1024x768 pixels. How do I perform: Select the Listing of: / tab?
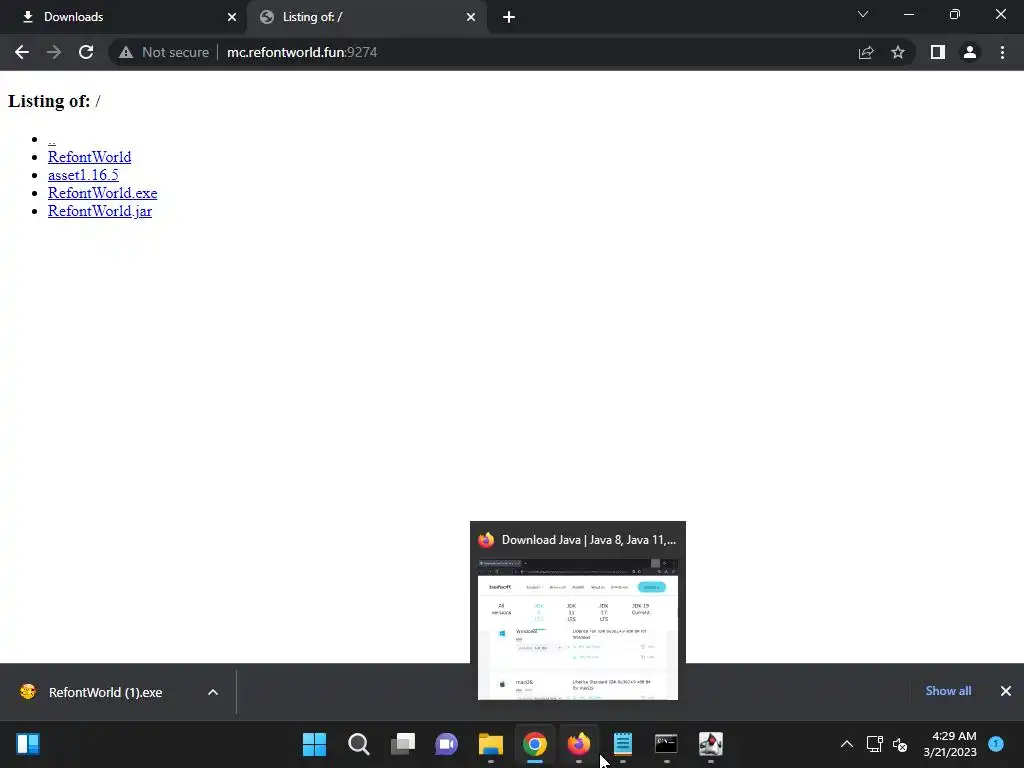coord(366,17)
